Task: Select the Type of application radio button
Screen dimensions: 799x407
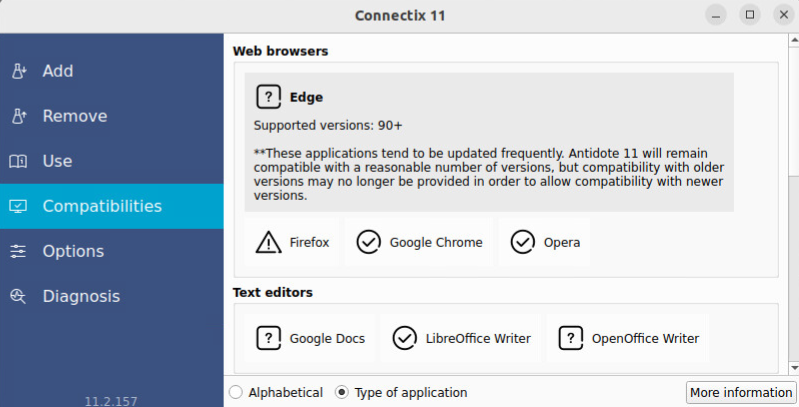Action: coord(342,392)
